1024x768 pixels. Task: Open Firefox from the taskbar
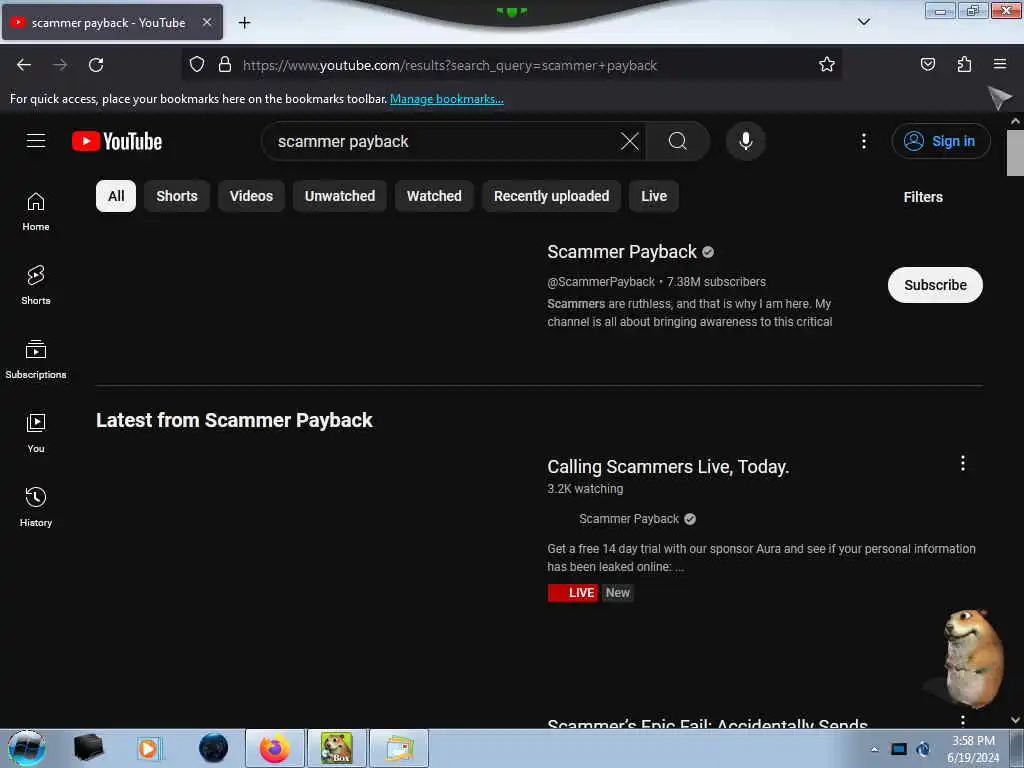coord(274,748)
